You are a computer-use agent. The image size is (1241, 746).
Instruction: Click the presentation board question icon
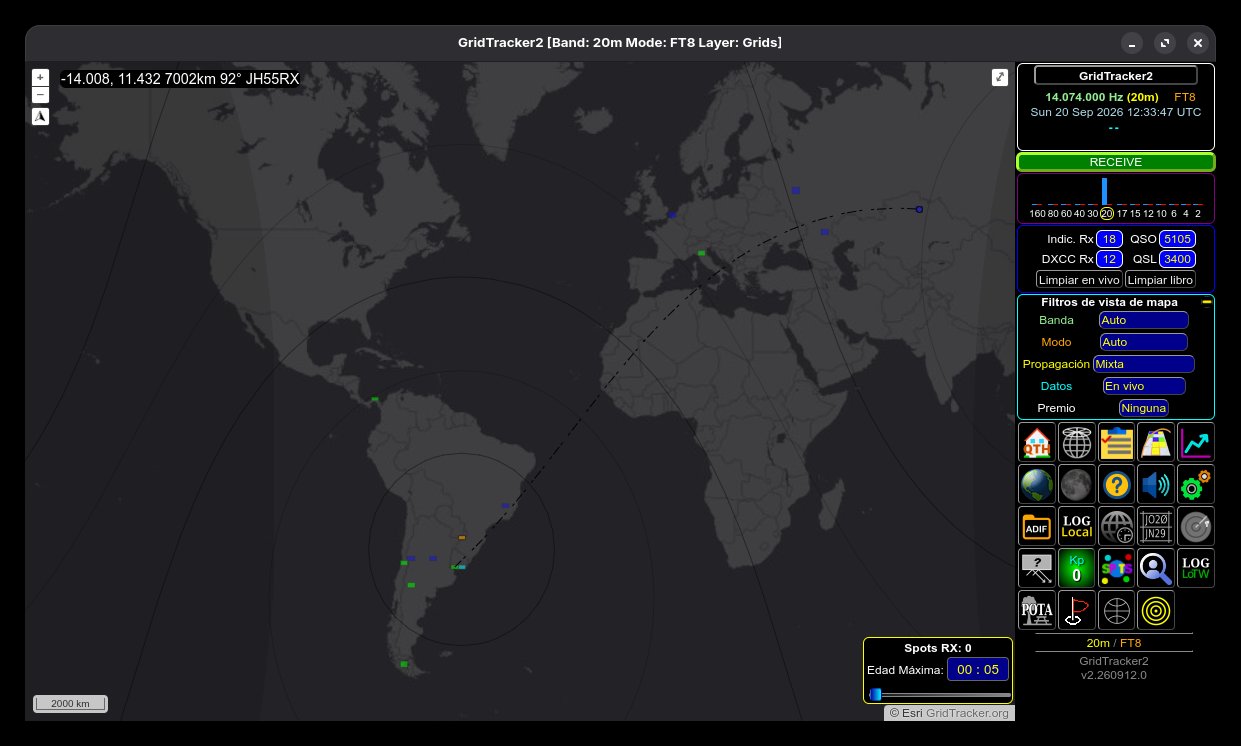(x=1037, y=568)
